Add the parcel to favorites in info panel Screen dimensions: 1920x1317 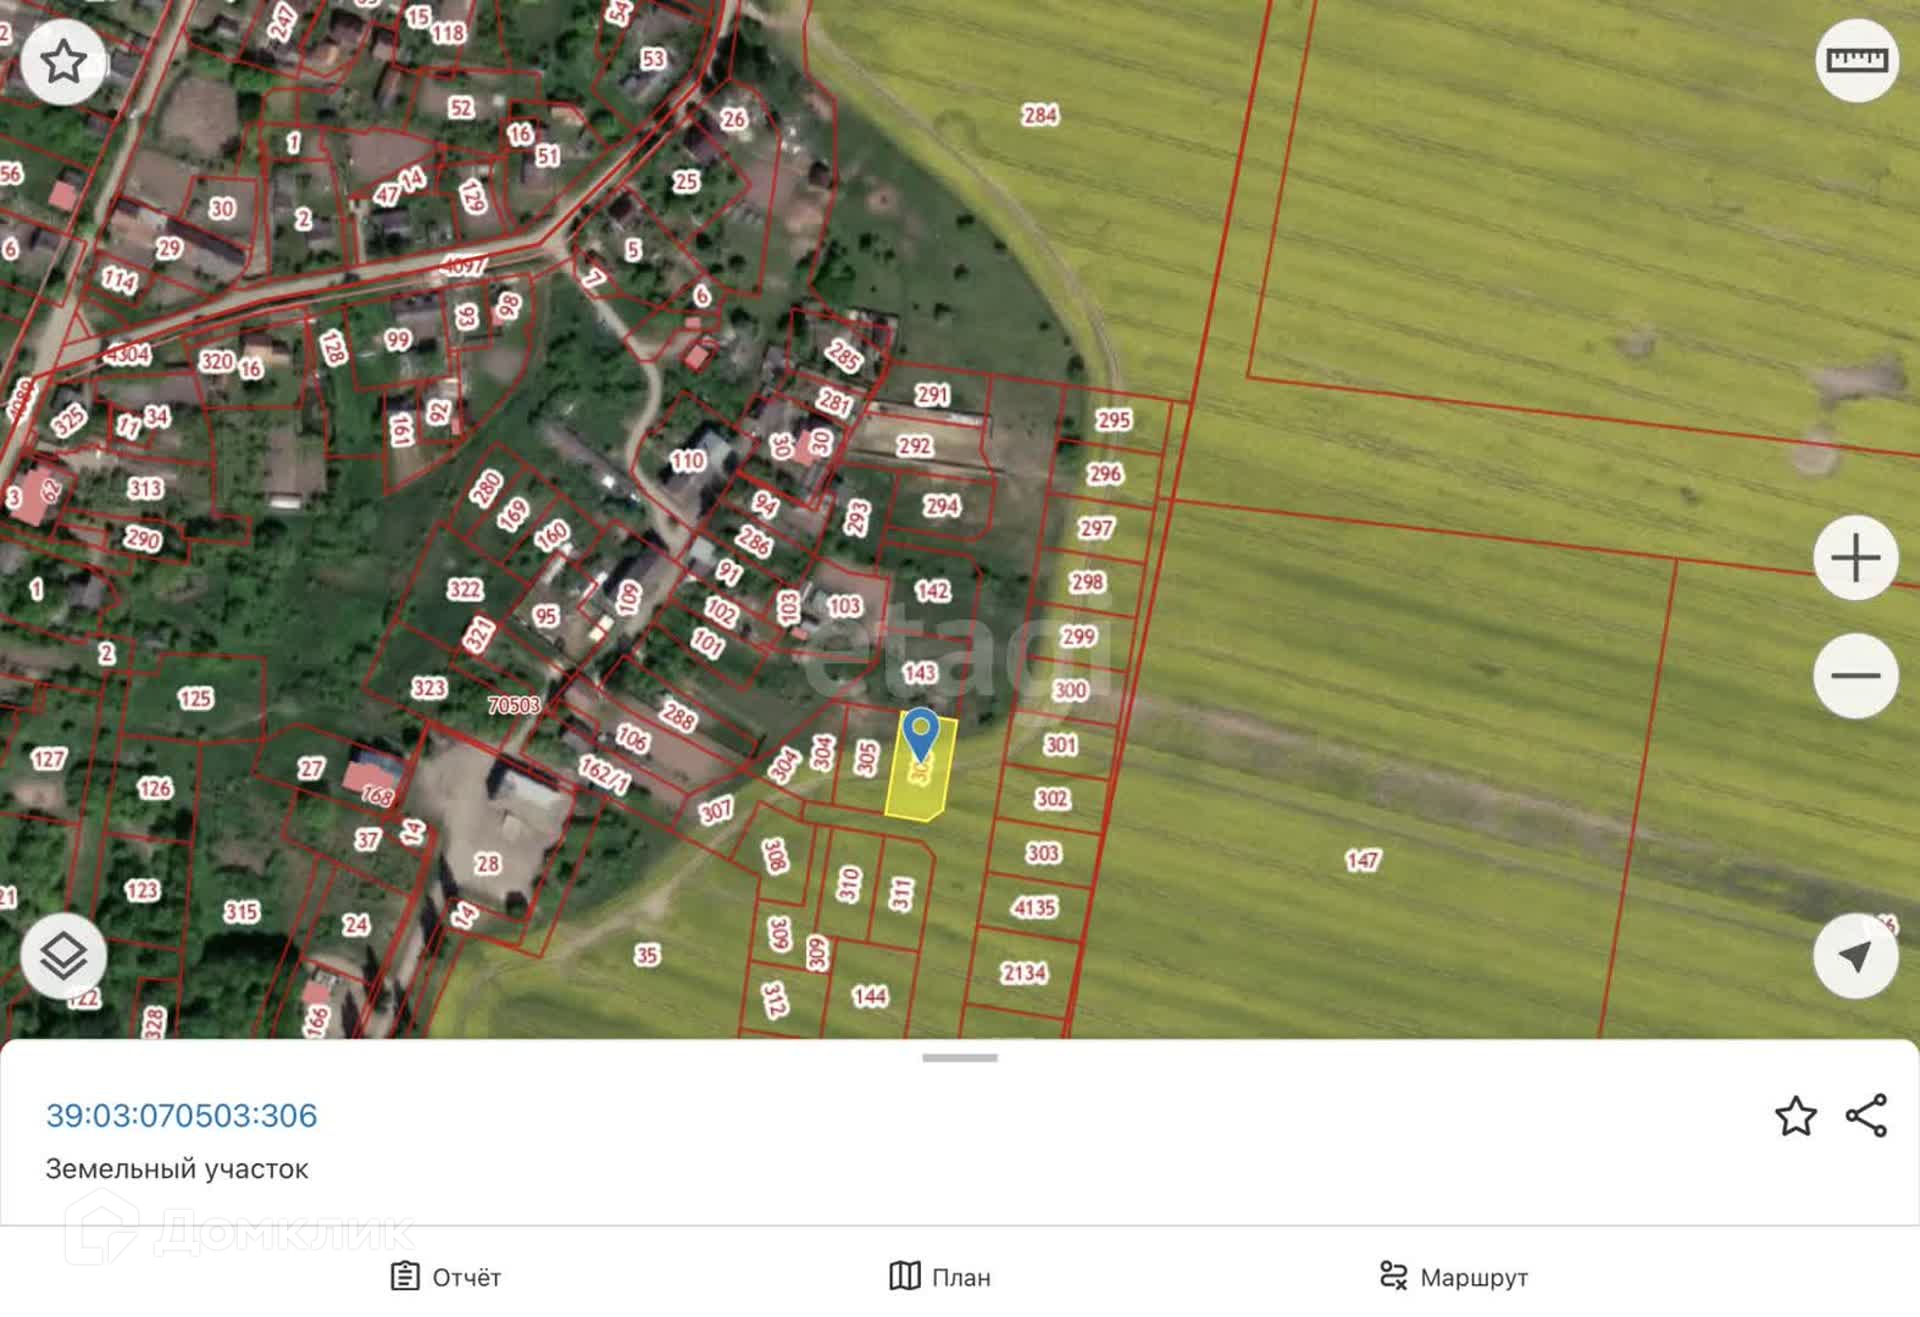(x=1795, y=1116)
